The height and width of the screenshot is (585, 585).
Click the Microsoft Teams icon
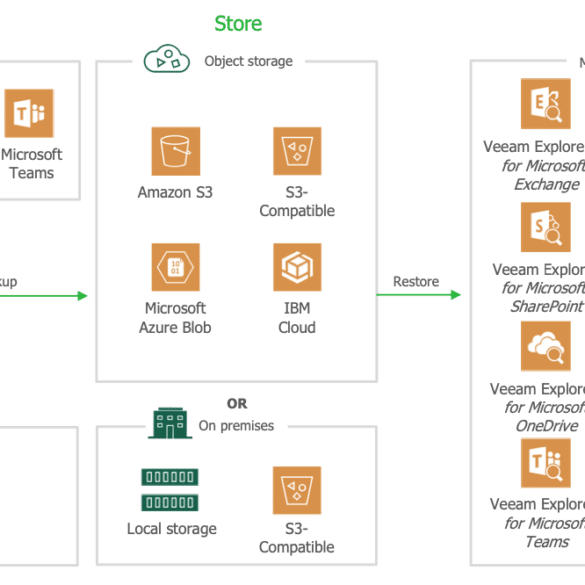(x=29, y=113)
